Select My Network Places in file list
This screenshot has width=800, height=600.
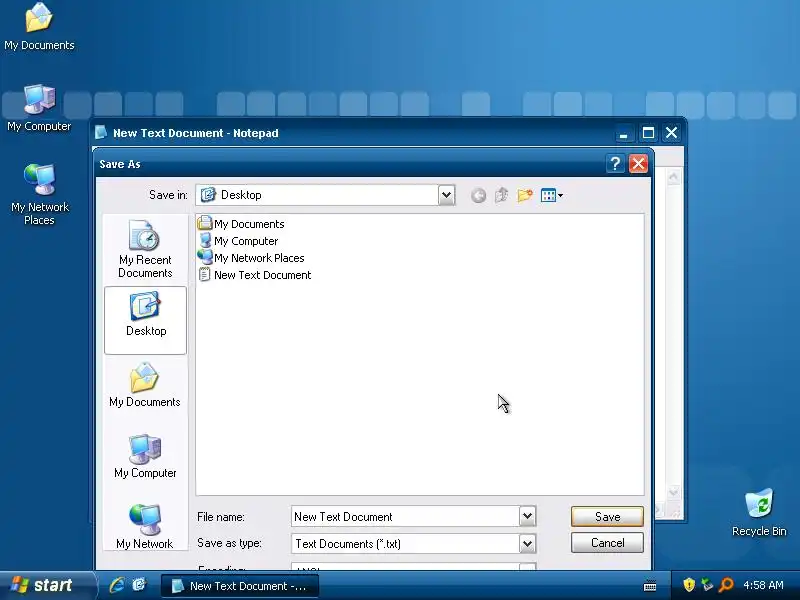[x=251, y=258]
